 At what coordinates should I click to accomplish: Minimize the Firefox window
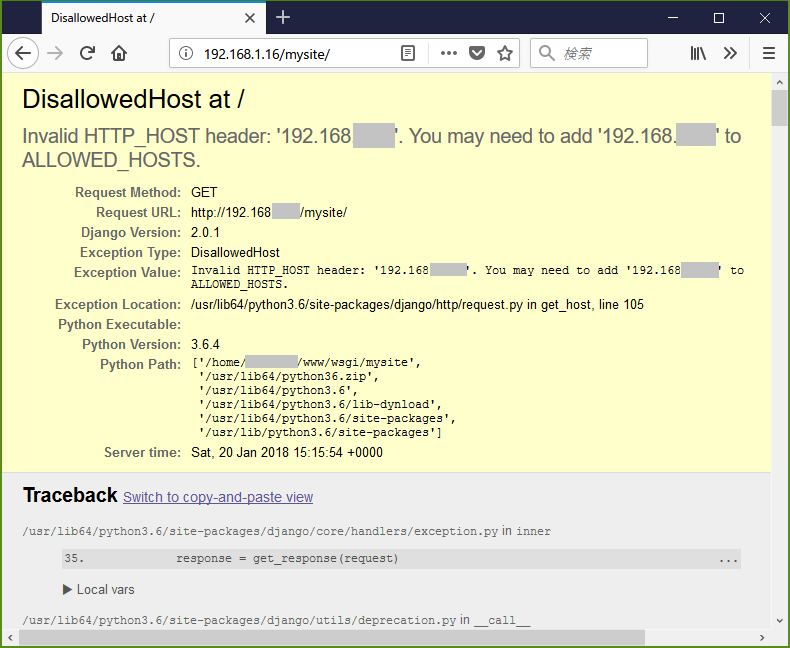pos(673,18)
